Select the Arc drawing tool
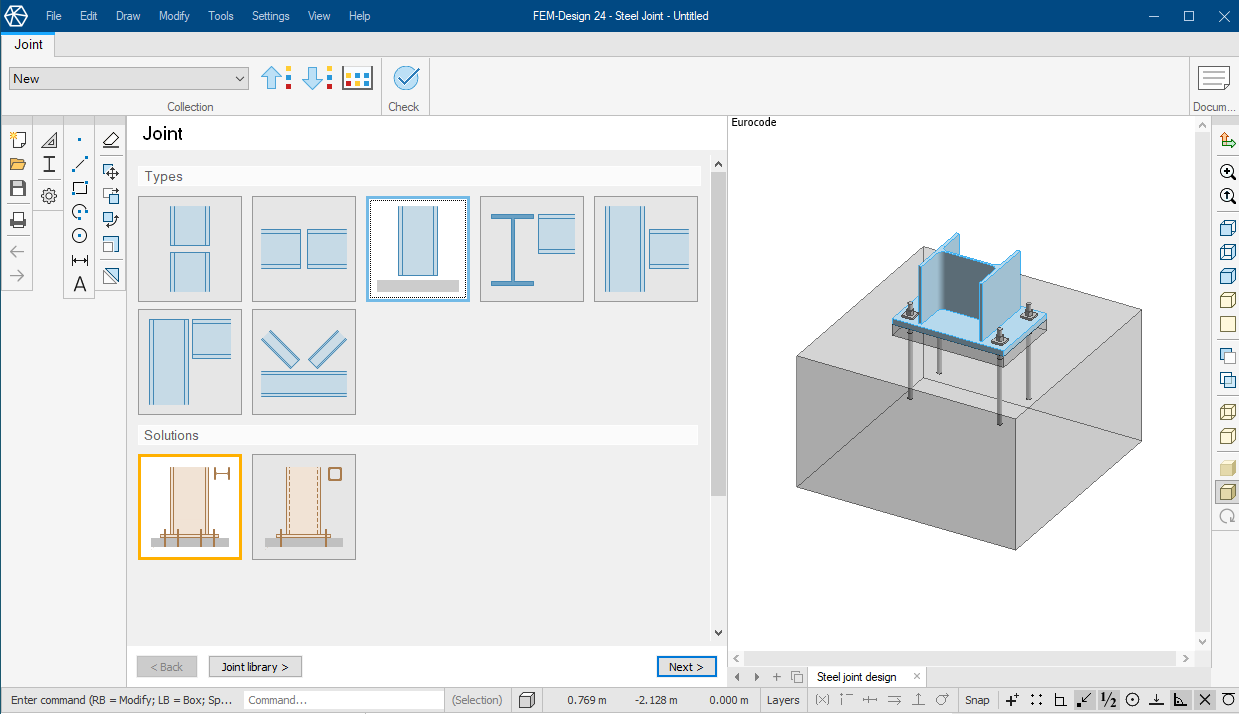The height and width of the screenshot is (714, 1239). [80, 212]
